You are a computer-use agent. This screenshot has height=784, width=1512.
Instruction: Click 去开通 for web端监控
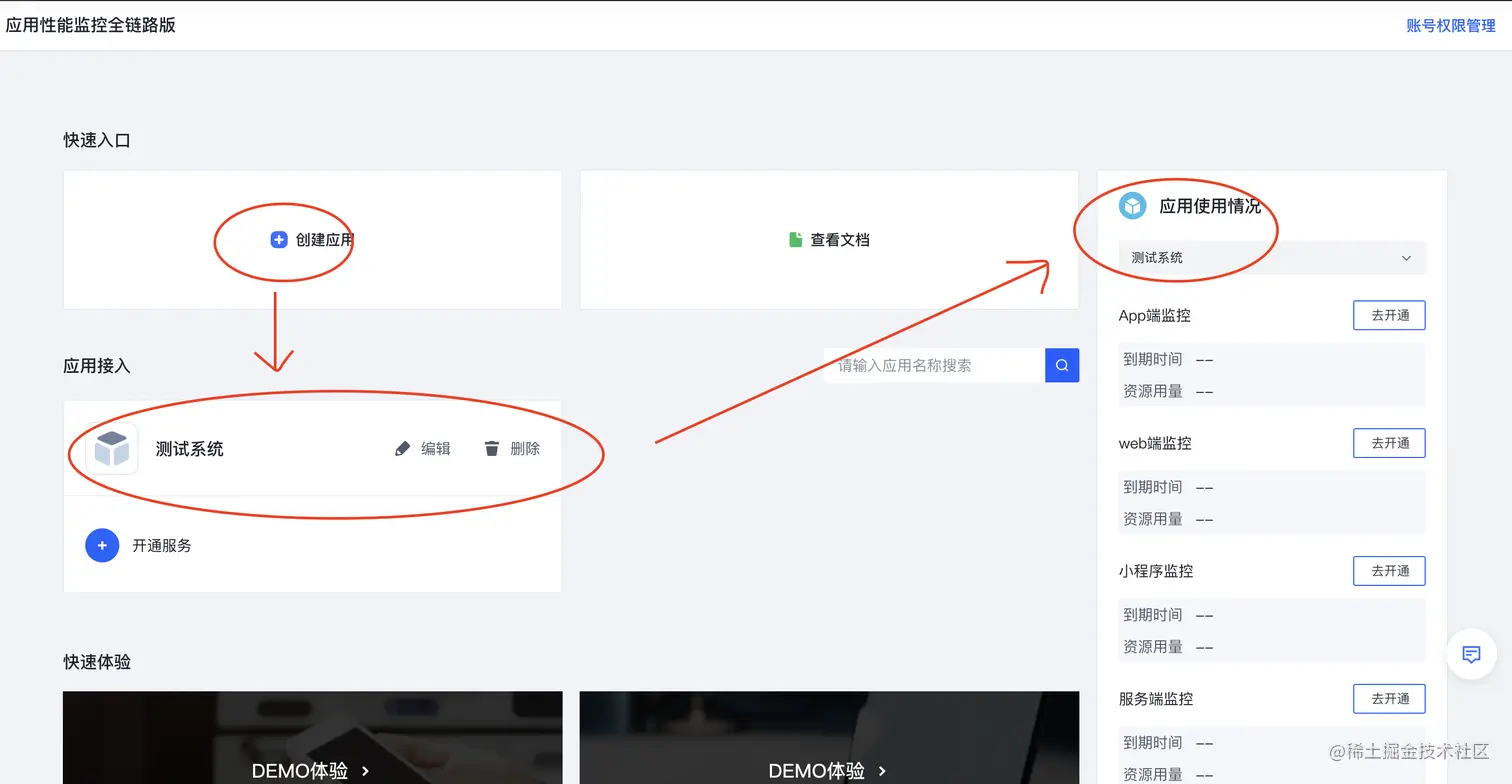point(1389,443)
